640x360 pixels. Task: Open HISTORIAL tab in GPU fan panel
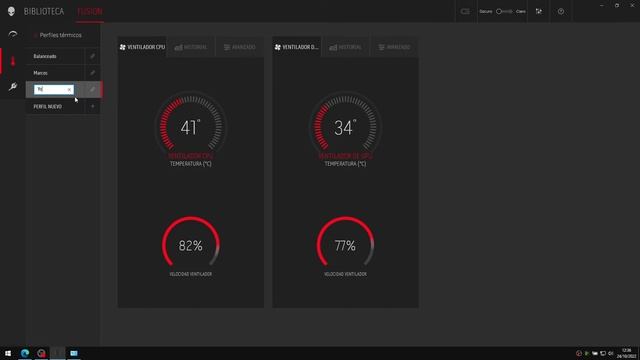point(345,47)
